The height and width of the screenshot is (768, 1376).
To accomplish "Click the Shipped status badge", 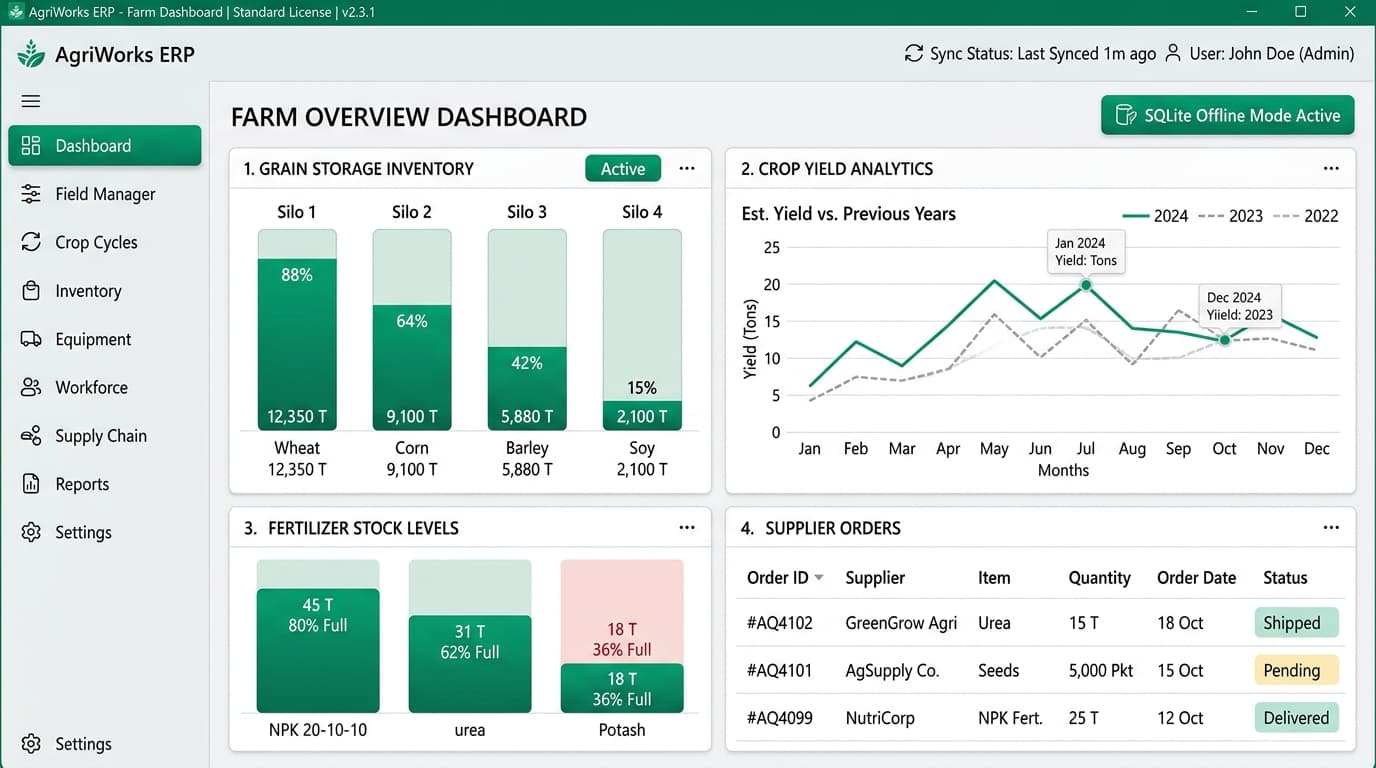I will click(1296, 623).
